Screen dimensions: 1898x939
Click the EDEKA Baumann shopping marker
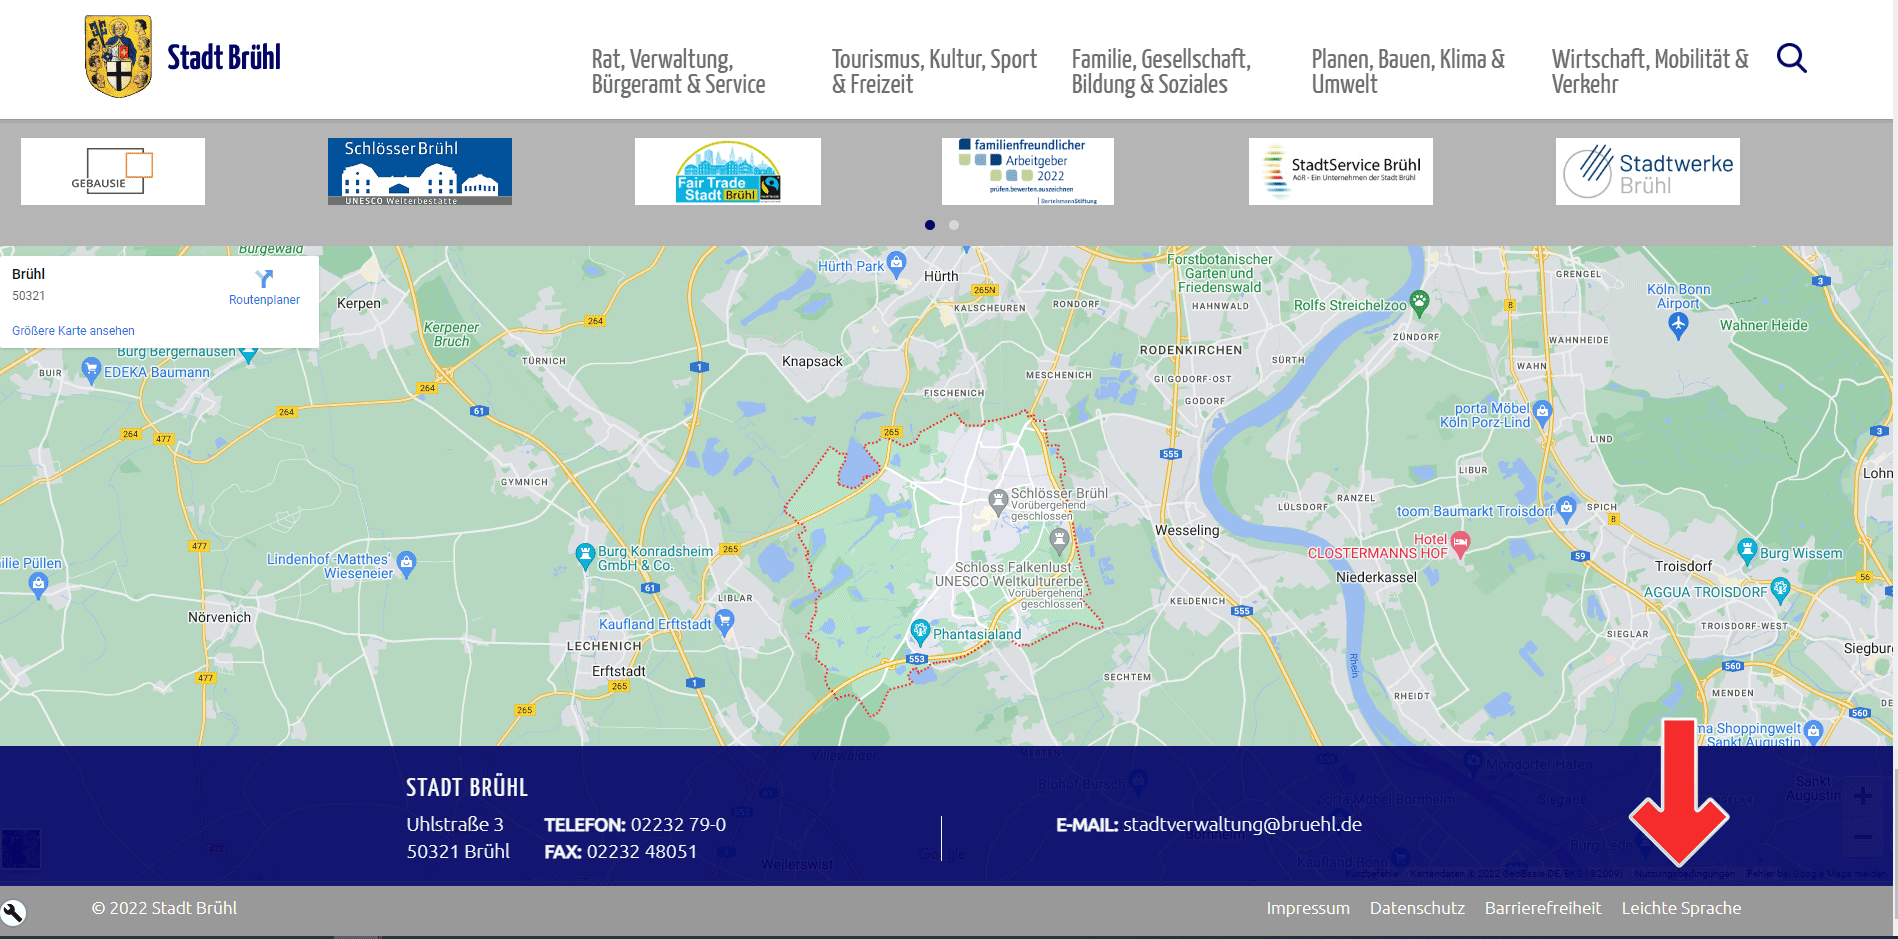coord(91,370)
